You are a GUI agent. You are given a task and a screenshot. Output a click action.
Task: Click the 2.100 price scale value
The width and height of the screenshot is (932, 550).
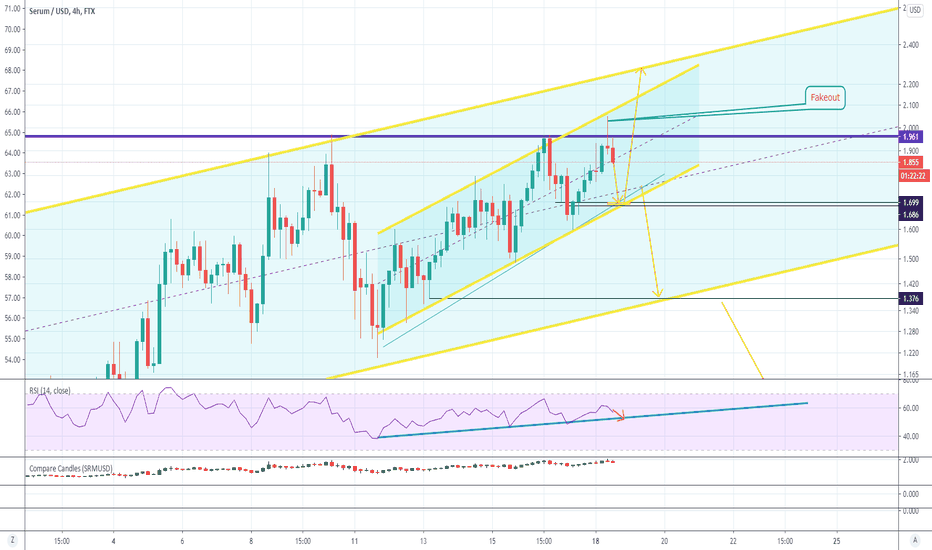click(911, 106)
